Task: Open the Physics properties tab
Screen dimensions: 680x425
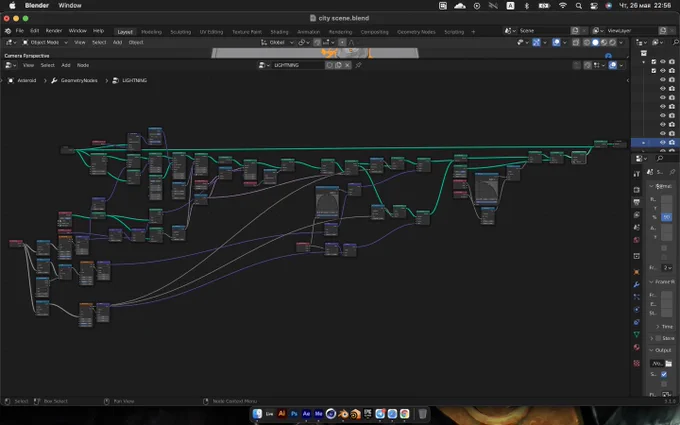Action: click(x=637, y=310)
